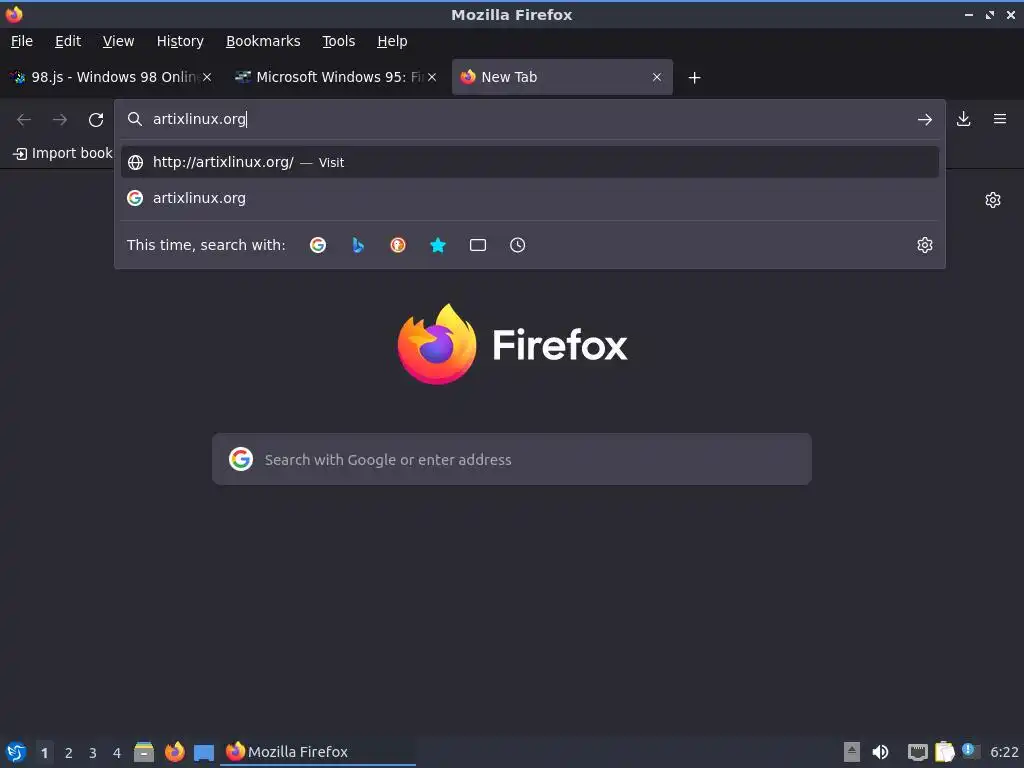Open the Help menu

click(x=392, y=41)
